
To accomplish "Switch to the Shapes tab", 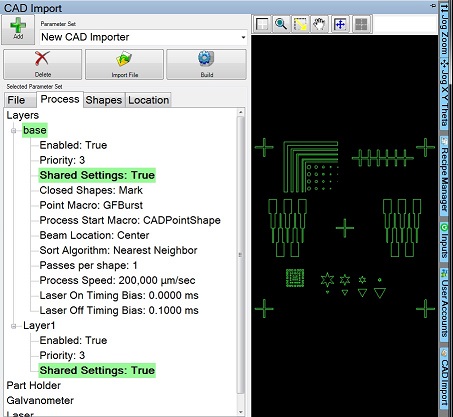I will tap(104, 100).
